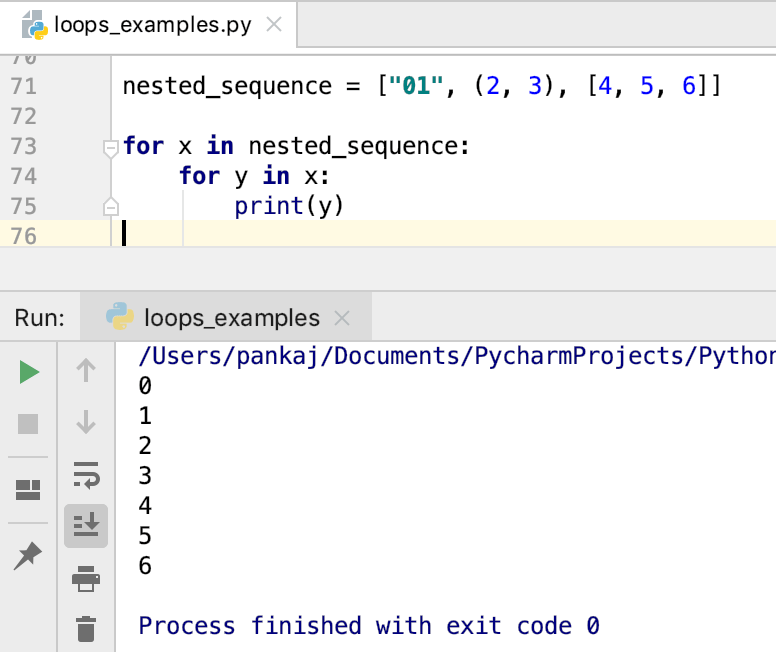Clear all console output trash icon
The height and width of the screenshot is (652, 776).
tap(86, 629)
